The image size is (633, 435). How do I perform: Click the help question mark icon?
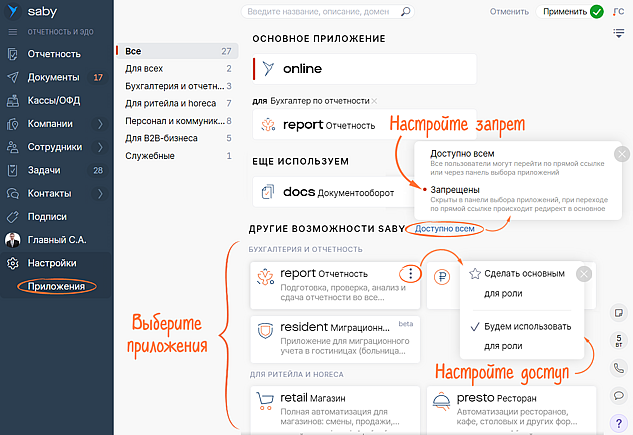pos(620,421)
